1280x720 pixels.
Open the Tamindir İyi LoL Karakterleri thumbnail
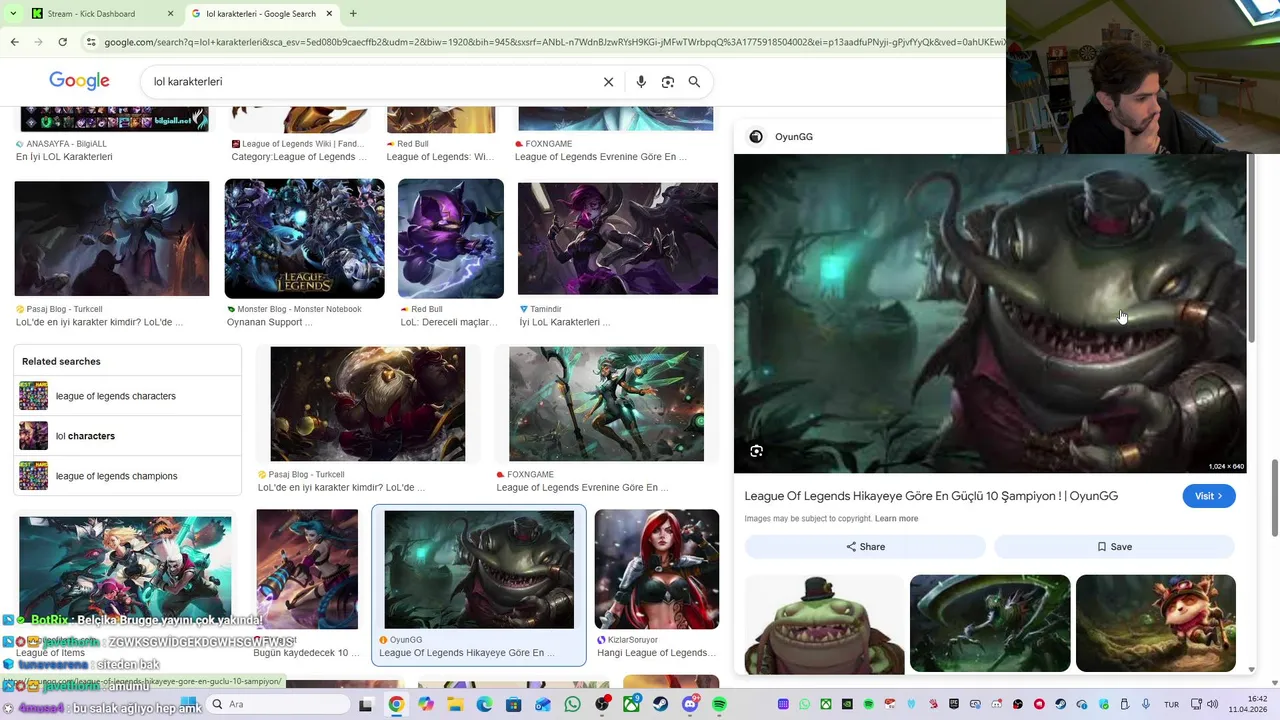(618, 238)
